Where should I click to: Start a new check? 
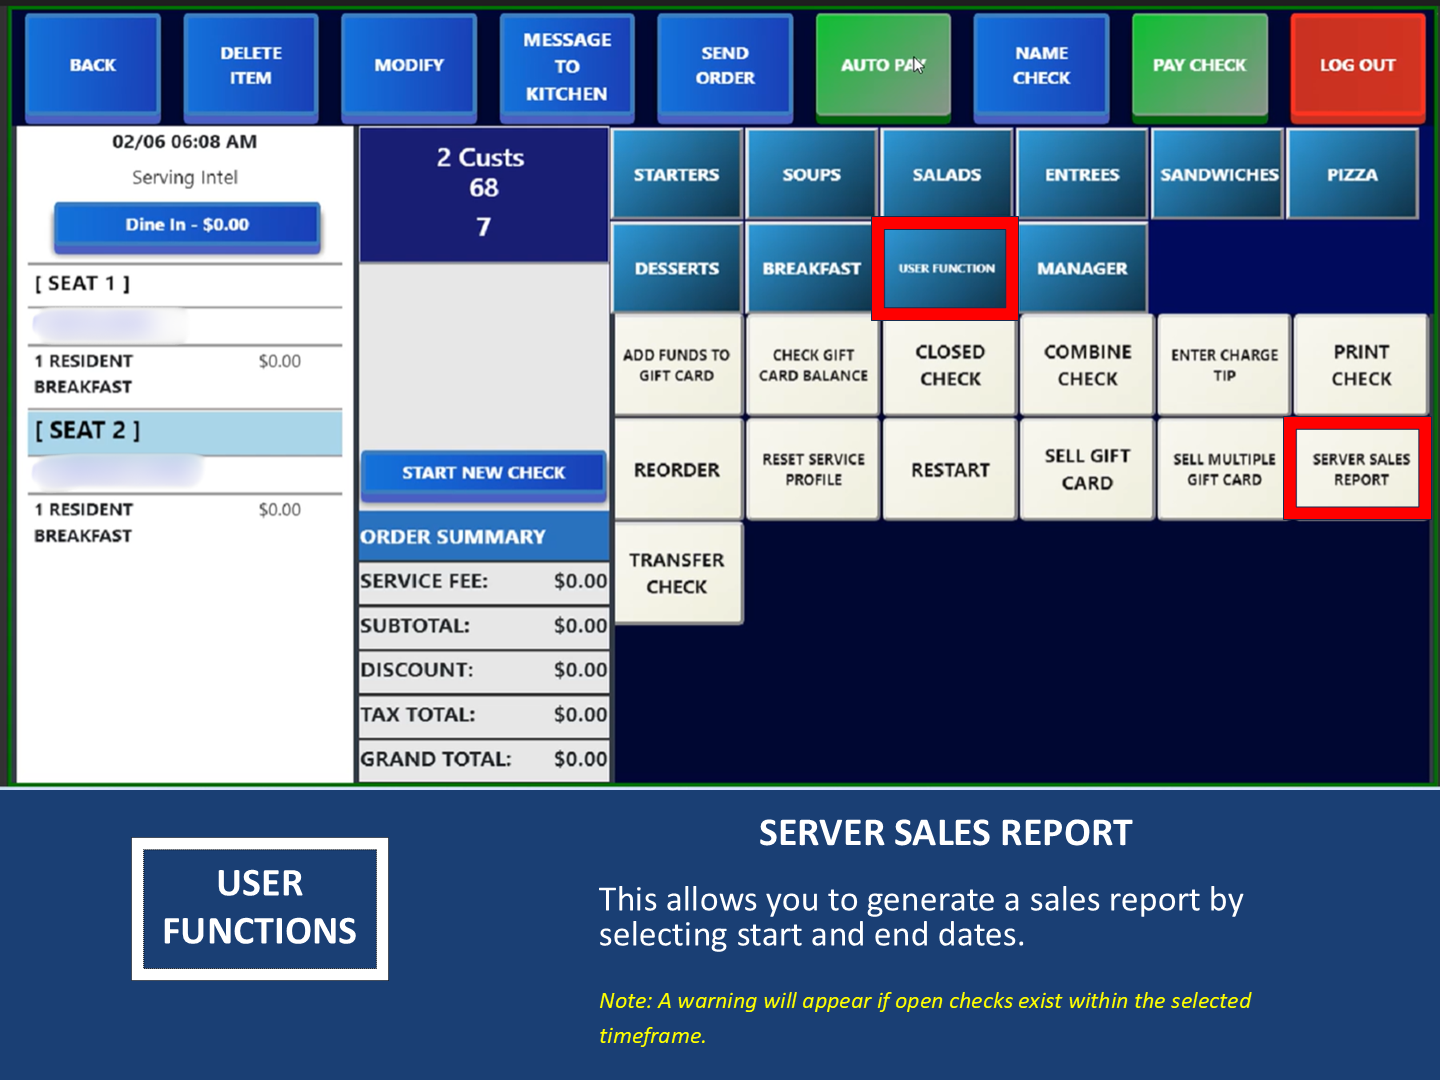(483, 473)
